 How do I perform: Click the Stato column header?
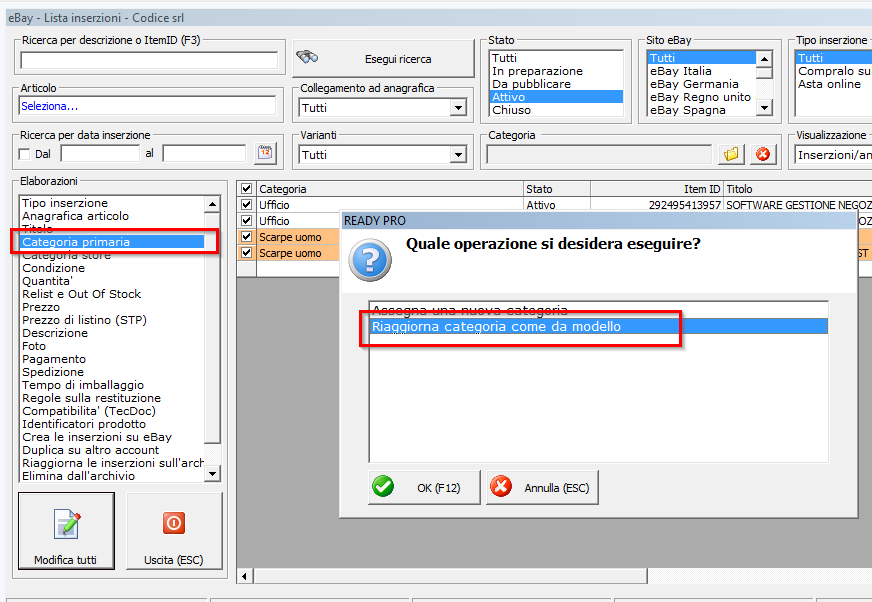tap(557, 189)
